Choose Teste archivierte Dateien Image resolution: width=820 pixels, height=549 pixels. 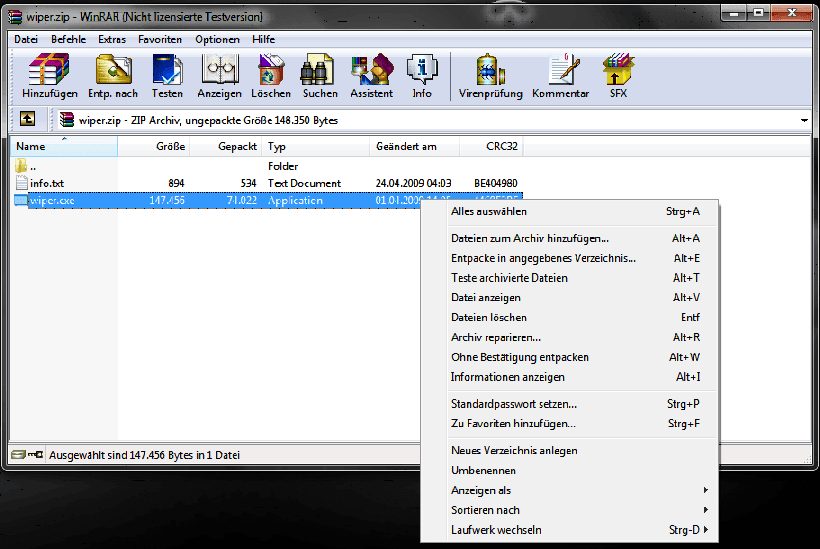click(x=570, y=278)
